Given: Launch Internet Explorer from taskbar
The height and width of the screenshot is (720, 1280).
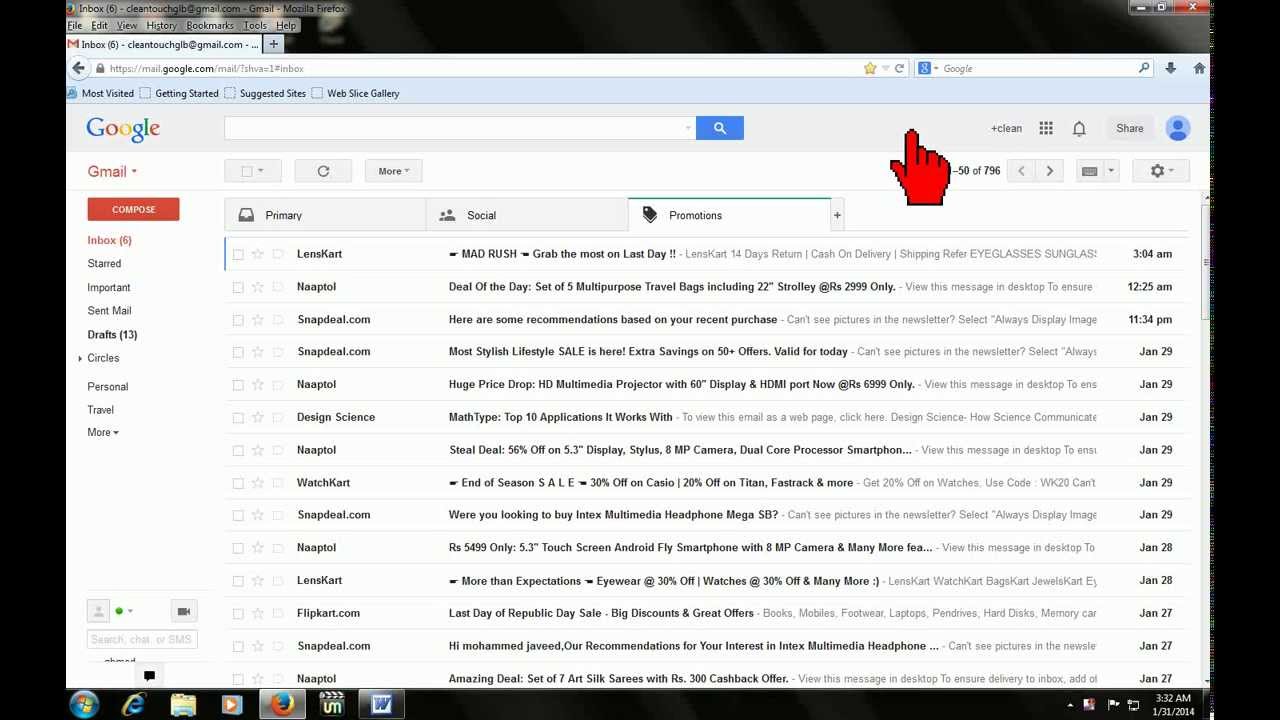Looking at the screenshot, I should [133, 704].
